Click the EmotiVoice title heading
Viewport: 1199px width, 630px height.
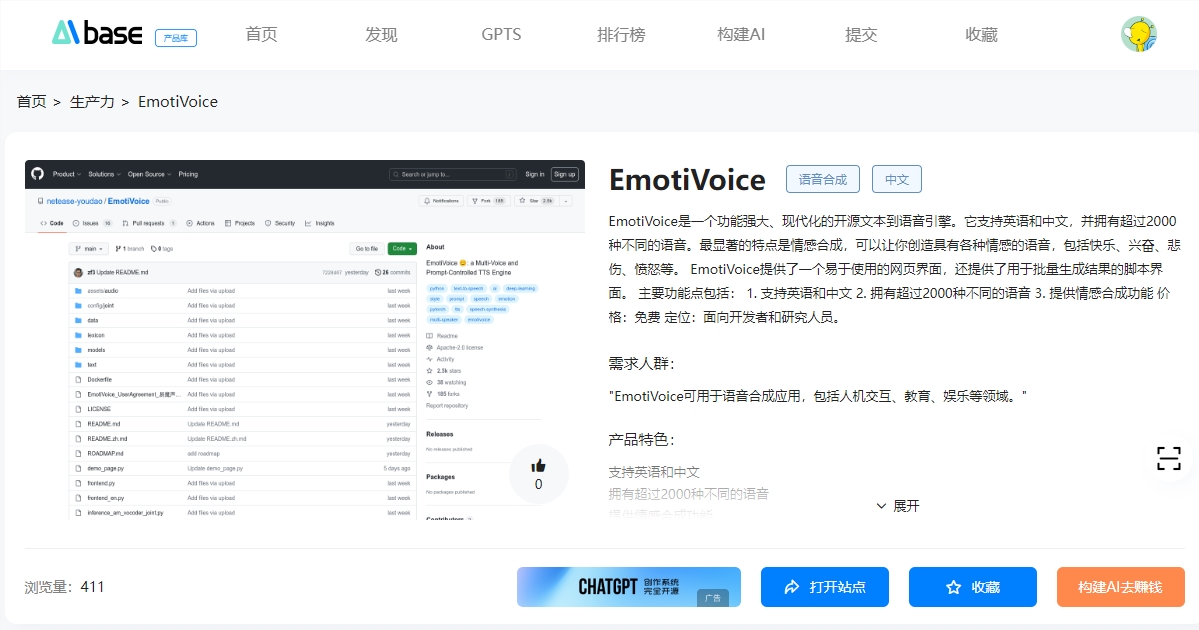pos(687,180)
